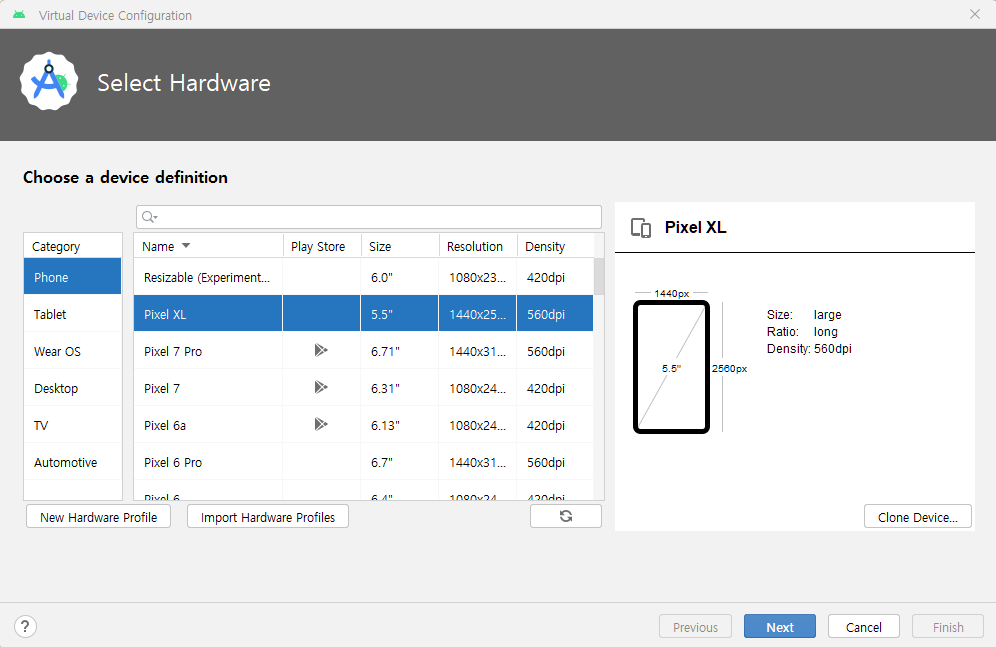The height and width of the screenshot is (647, 996).
Task: Click the Android Studio logo icon
Action: click(49, 82)
